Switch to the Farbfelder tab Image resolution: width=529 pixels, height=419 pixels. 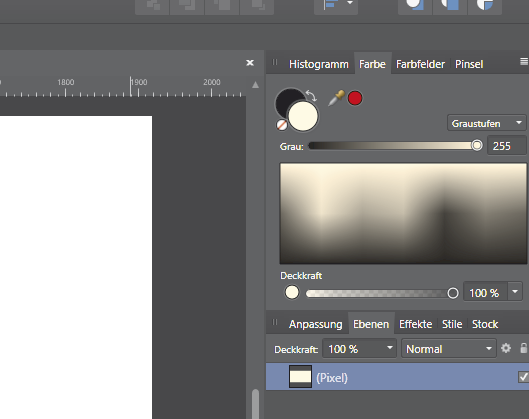coord(420,64)
